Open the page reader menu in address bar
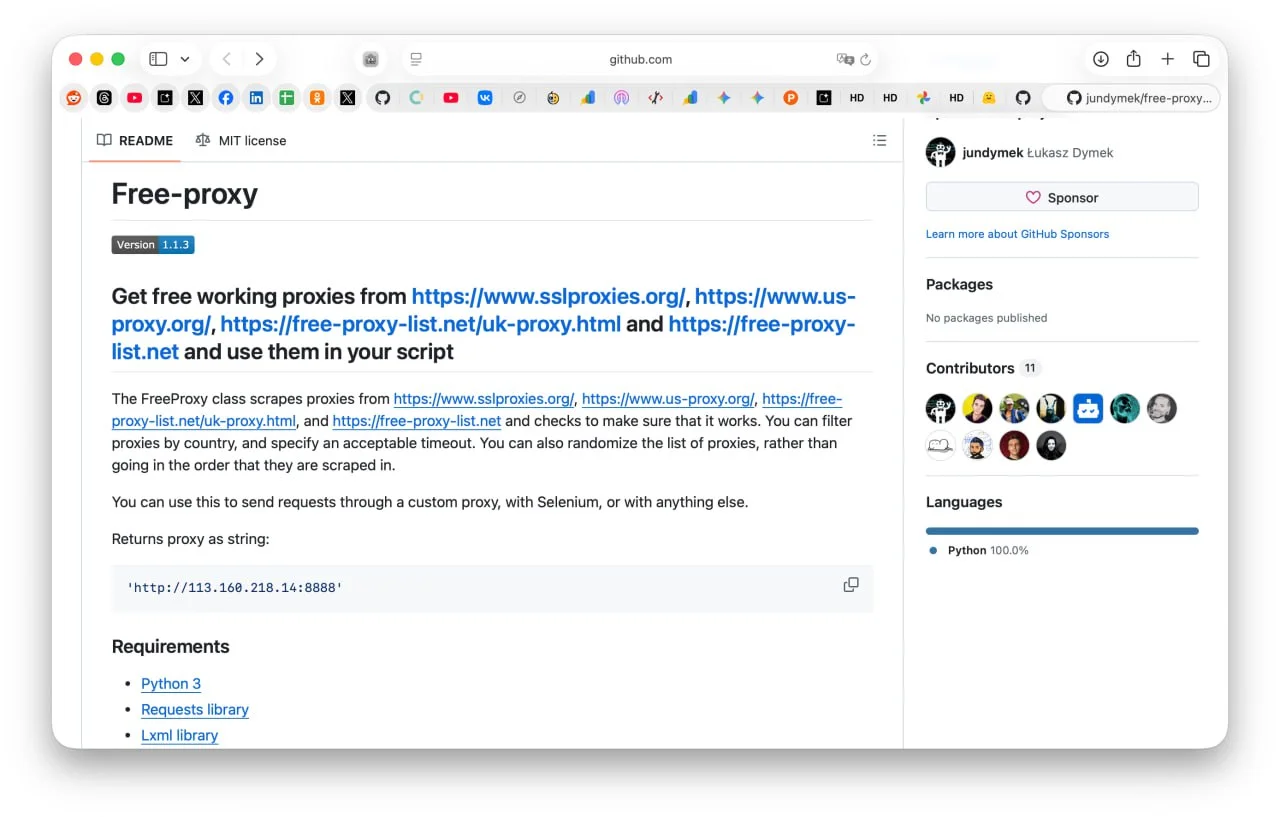1280x817 pixels. pos(416,60)
